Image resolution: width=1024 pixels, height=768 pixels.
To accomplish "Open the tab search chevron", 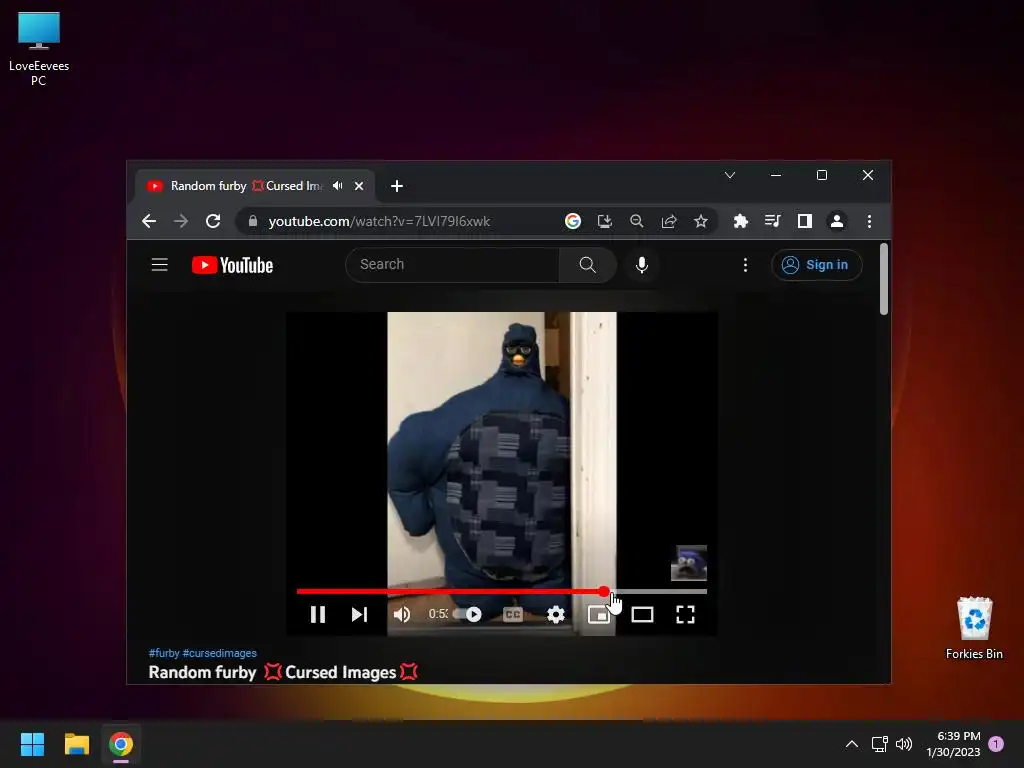I will 730,175.
